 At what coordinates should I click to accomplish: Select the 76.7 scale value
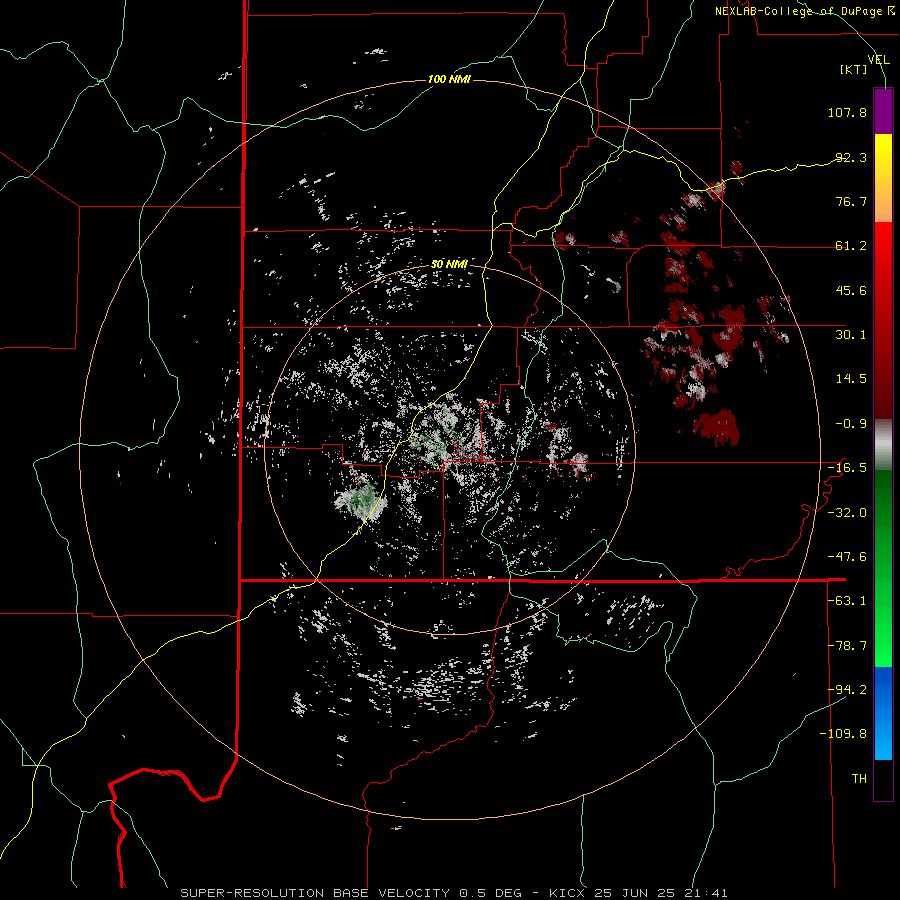pyautogui.click(x=851, y=201)
